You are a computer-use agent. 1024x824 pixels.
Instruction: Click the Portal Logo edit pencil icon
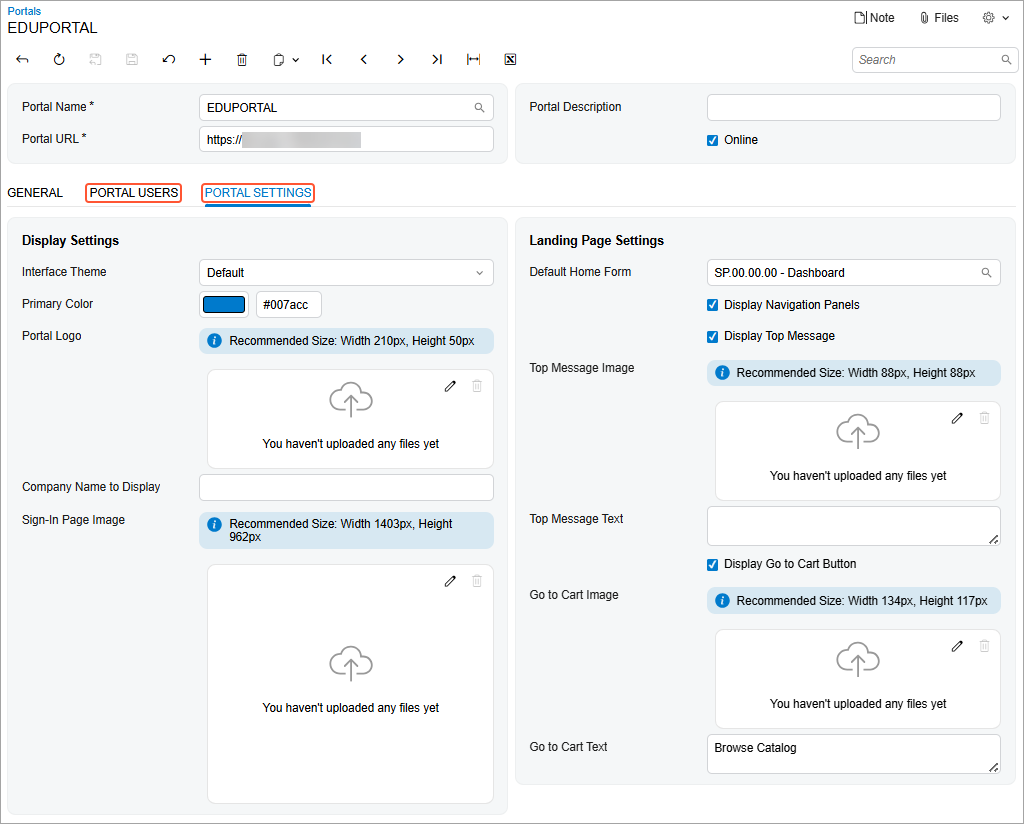(x=450, y=386)
